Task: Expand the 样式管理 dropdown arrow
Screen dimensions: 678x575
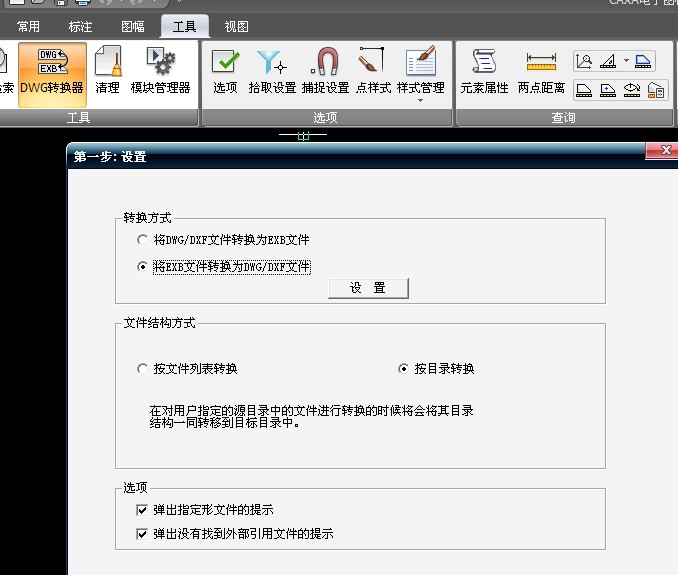Action: pos(420,101)
